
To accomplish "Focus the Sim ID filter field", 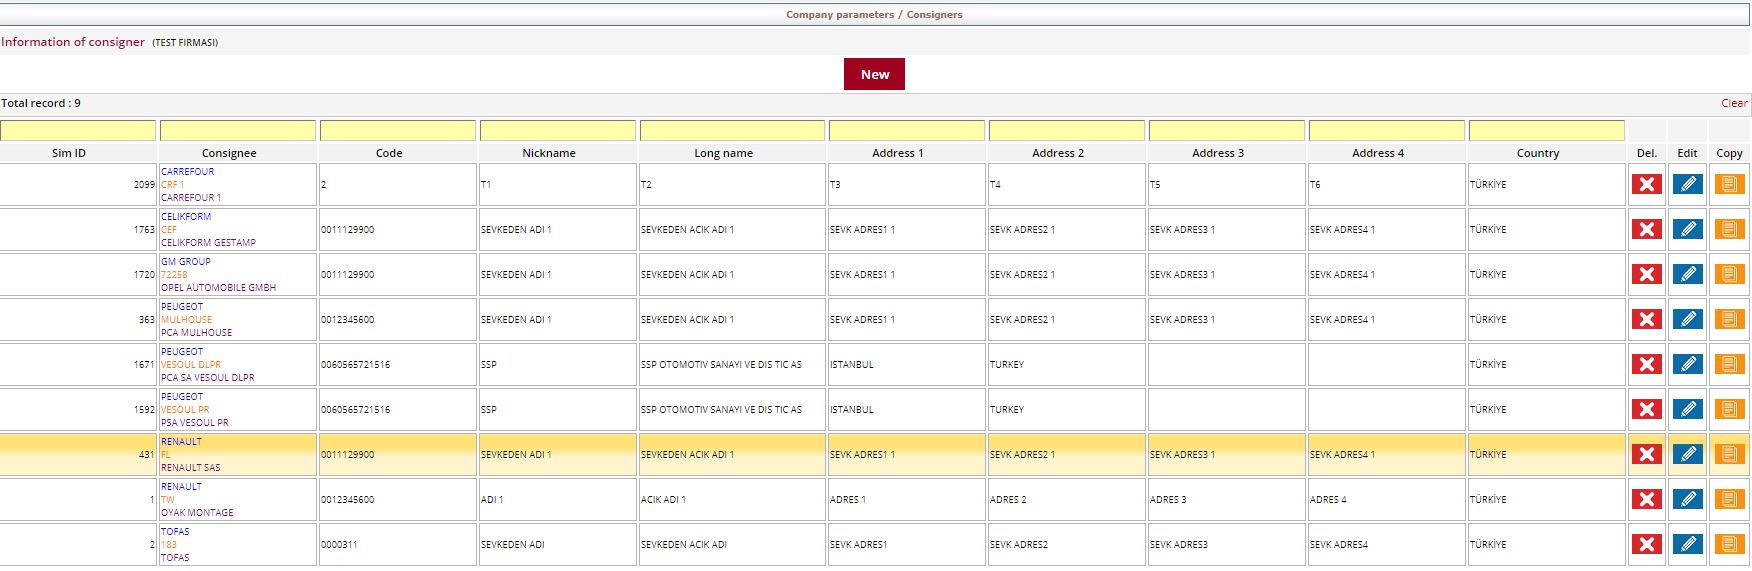I will point(78,131).
